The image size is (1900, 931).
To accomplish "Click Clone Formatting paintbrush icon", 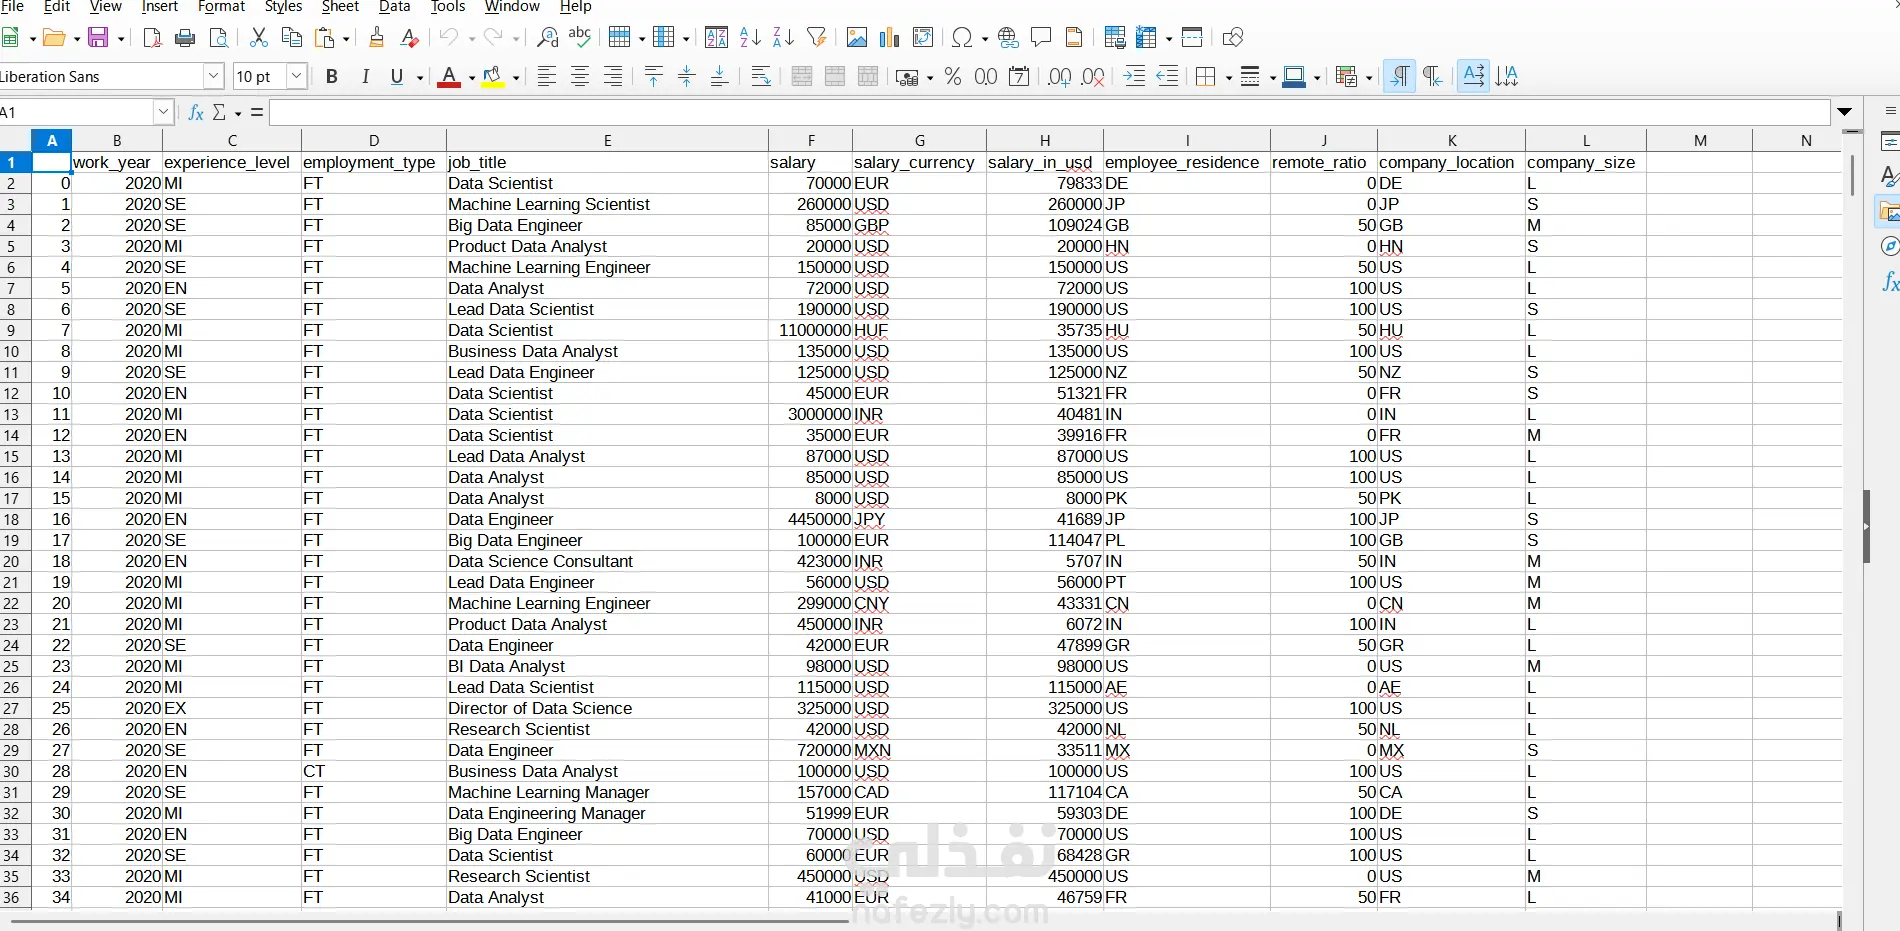I will coord(377,38).
